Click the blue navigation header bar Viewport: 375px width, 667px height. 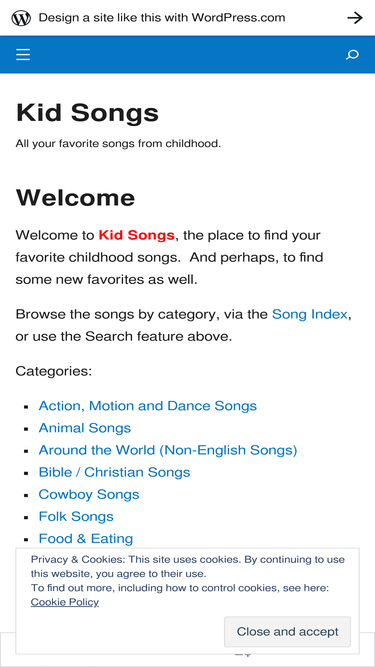pos(188,55)
